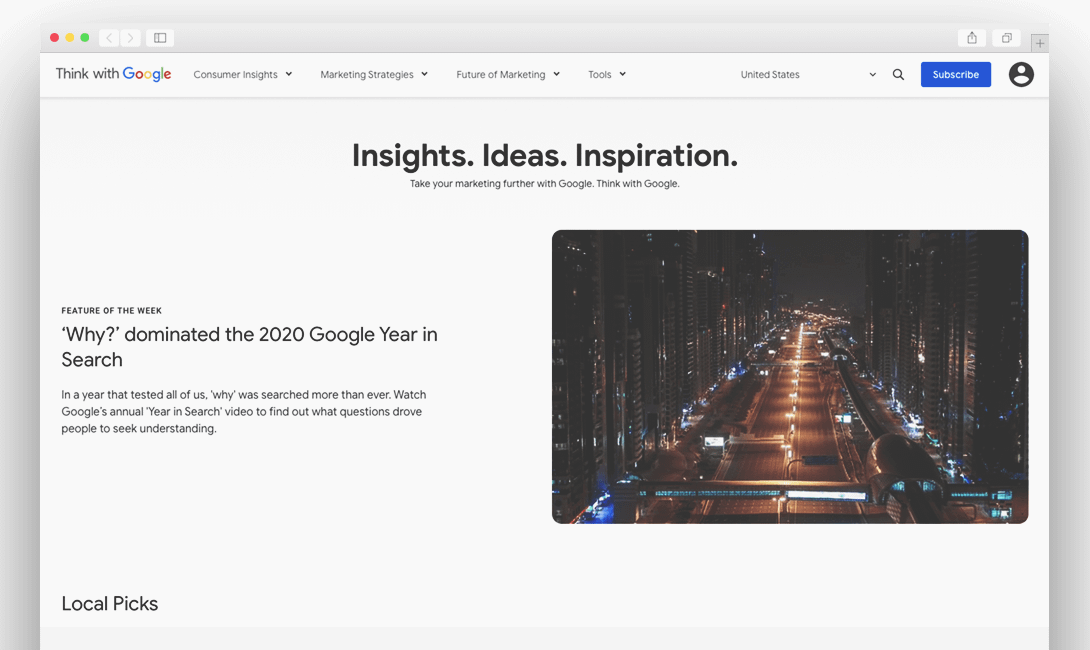Open search with the magnifier icon
This screenshot has width=1090, height=650.
898,74
